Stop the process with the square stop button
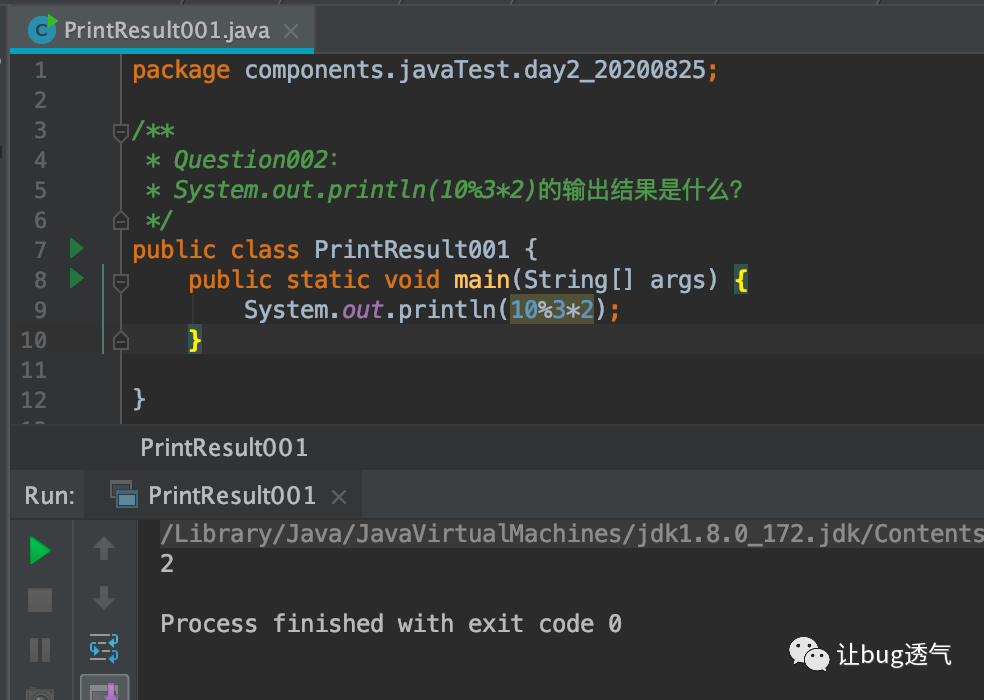 point(40,600)
